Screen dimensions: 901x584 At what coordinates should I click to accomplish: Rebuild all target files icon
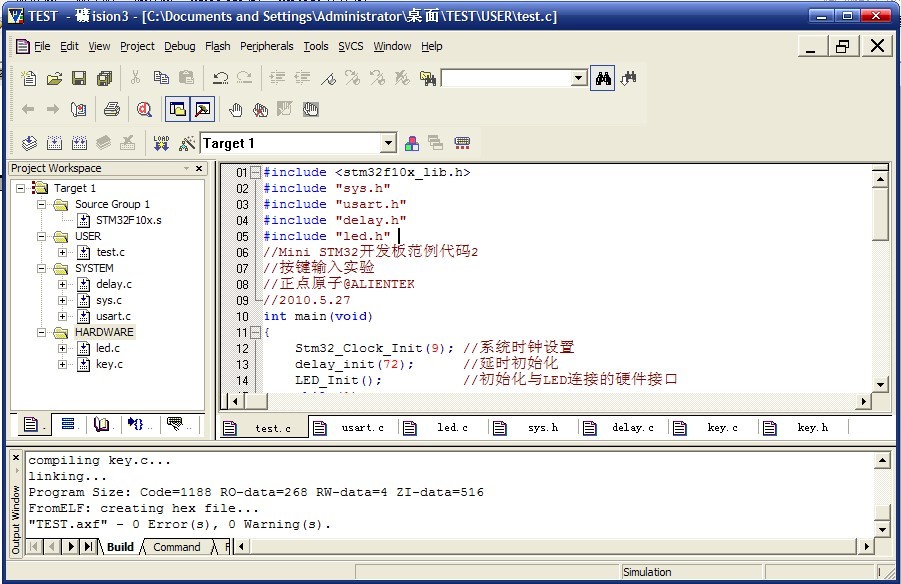tap(79, 143)
